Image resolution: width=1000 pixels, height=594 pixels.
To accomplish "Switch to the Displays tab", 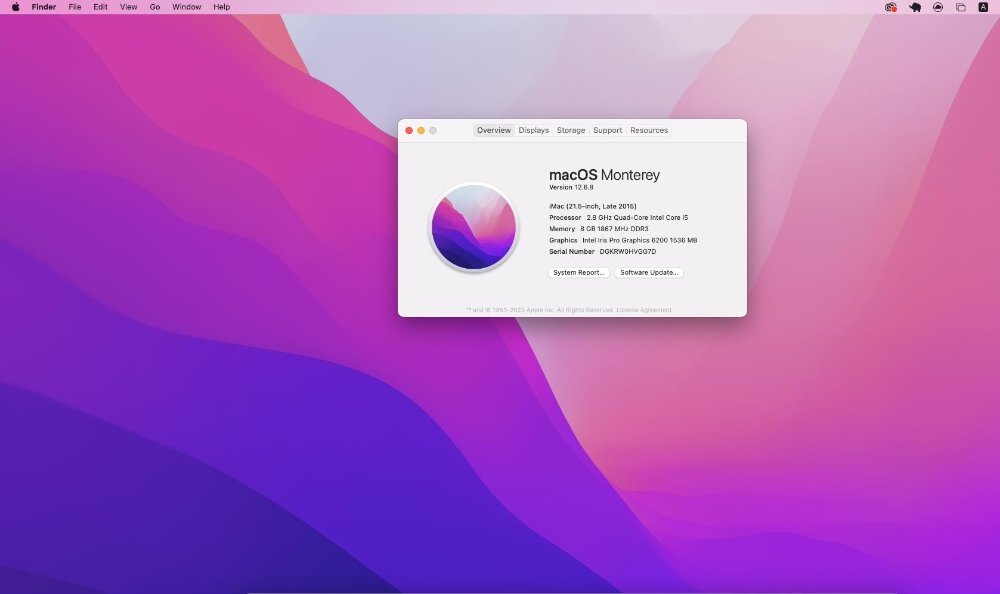I will [x=533, y=130].
